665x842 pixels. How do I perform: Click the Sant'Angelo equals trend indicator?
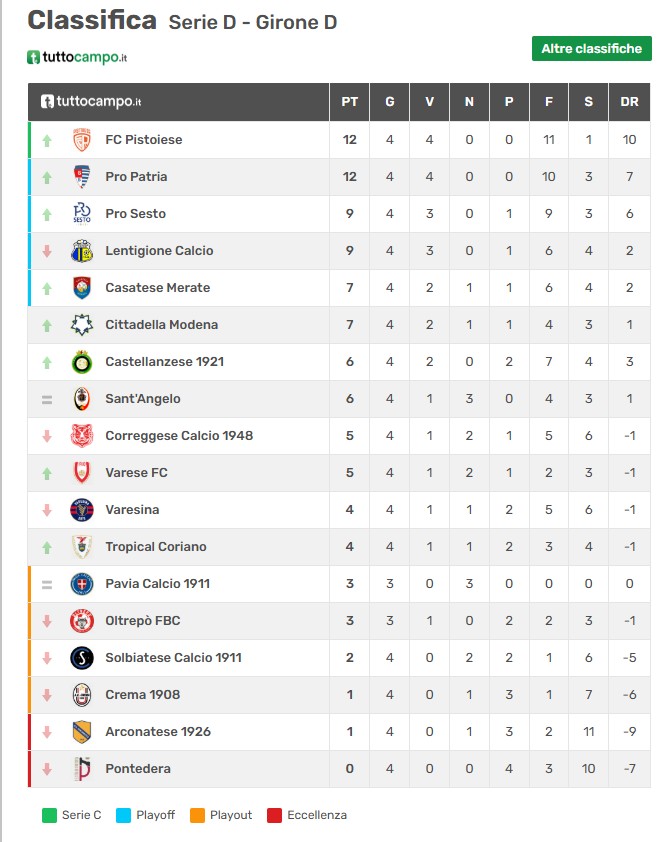47,399
